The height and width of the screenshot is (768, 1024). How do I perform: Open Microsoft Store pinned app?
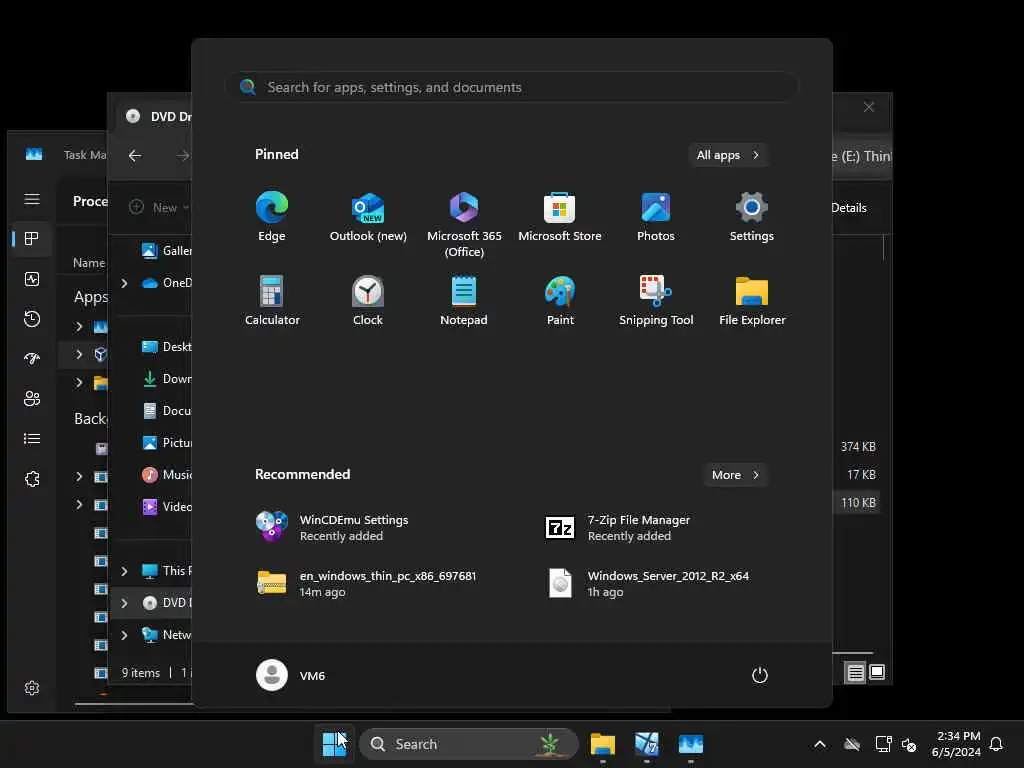coord(560,217)
